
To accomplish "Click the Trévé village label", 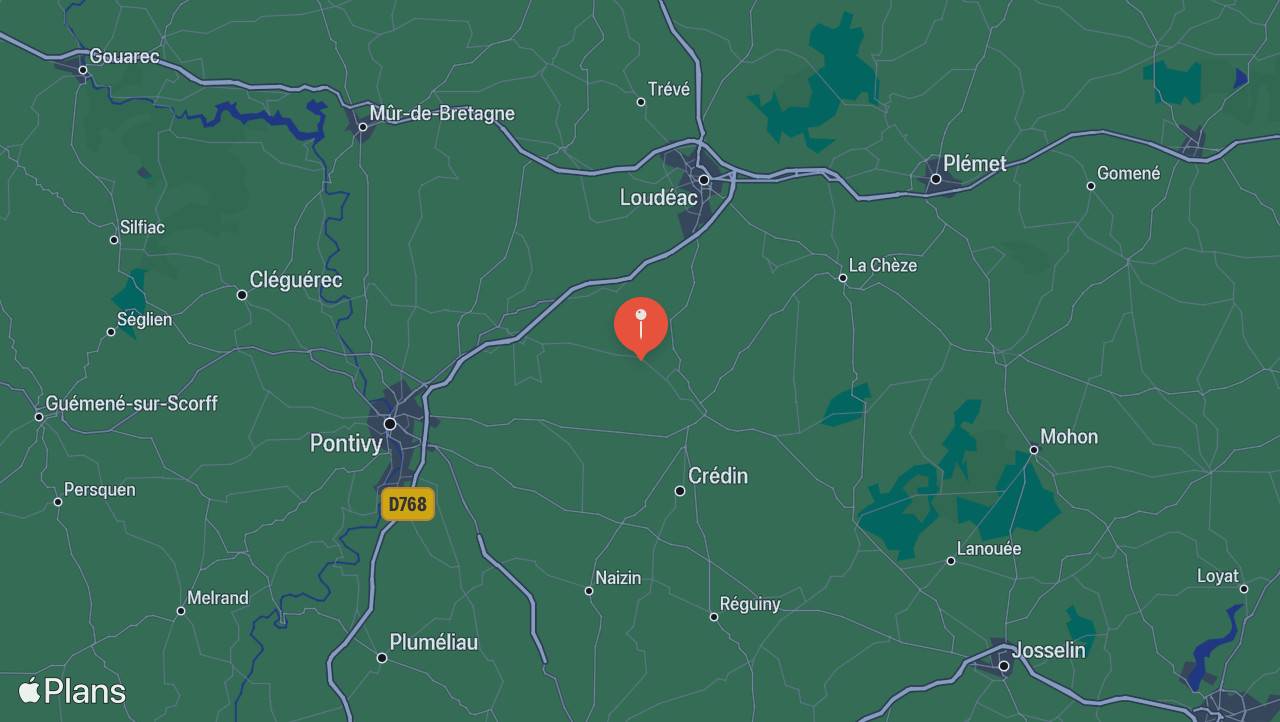I will point(669,90).
